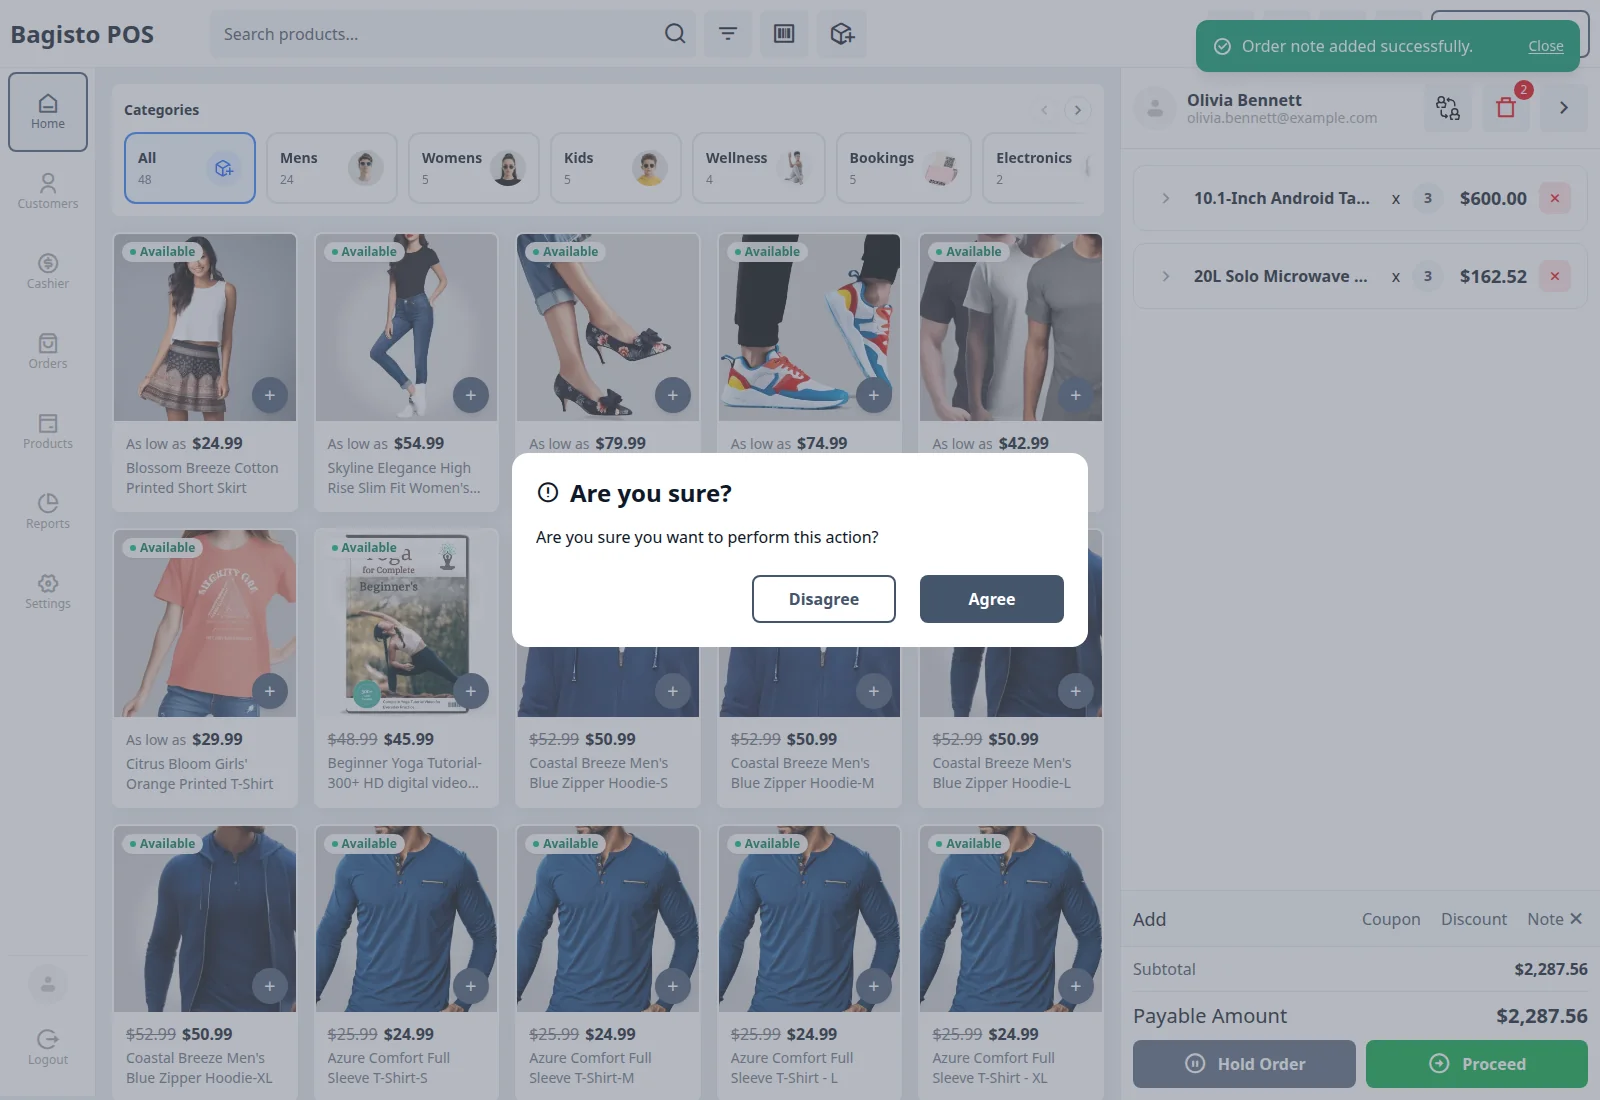This screenshot has height=1100, width=1600.
Task: Click Agree in the confirmation dialog
Action: (992, 599)
